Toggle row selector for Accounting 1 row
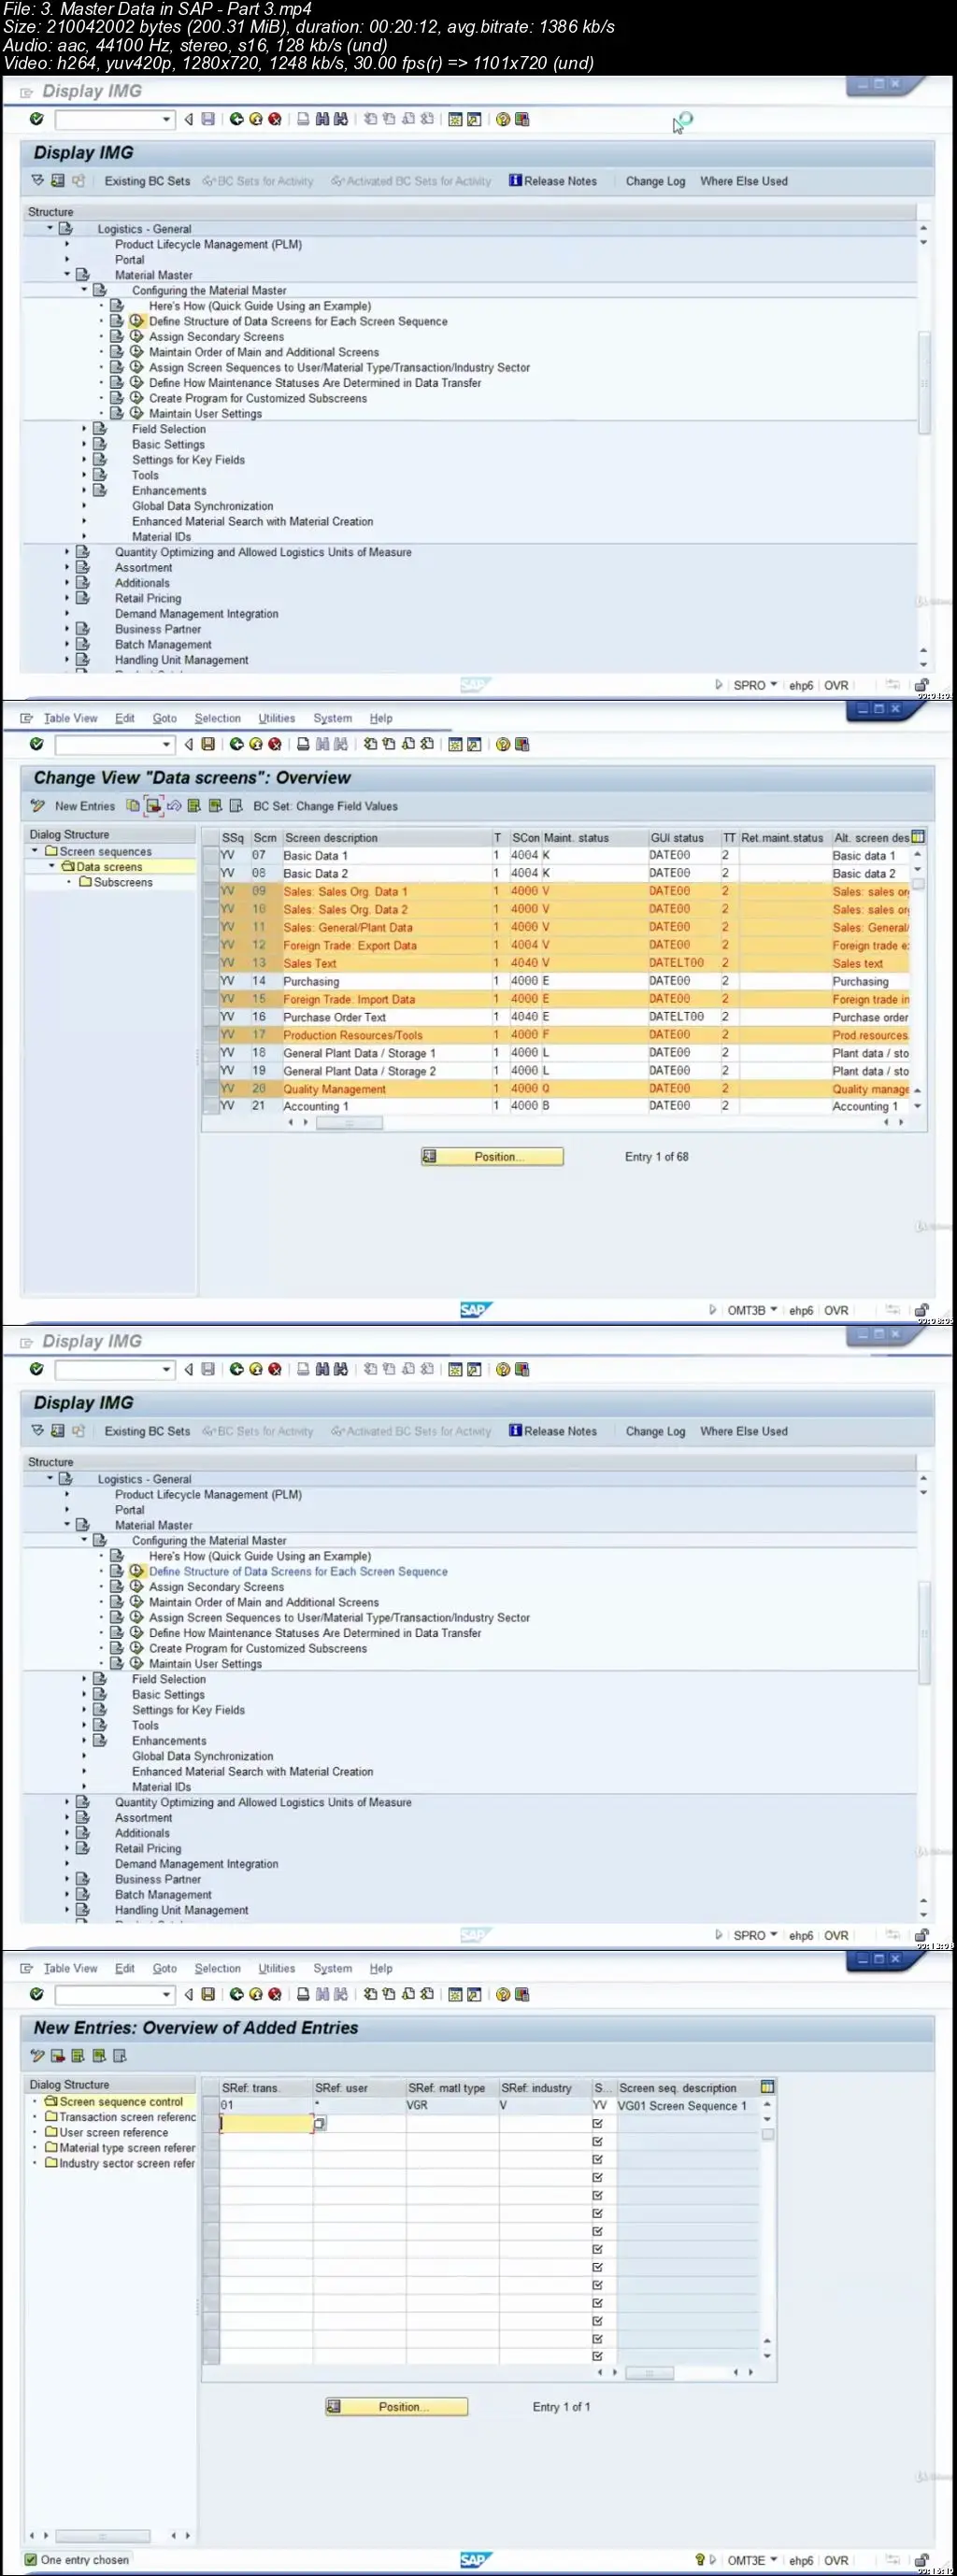The image size is (957, 2576). coord(211,1106)
